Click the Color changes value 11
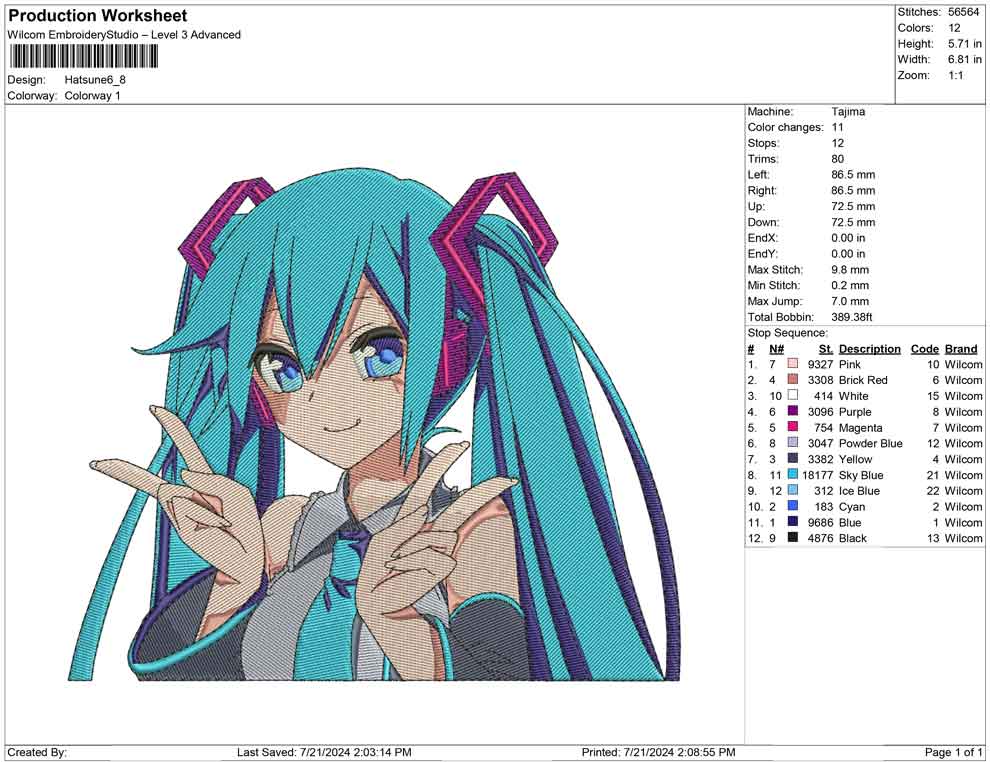This screenshot has width=990, height=762. tap(837, 128)
